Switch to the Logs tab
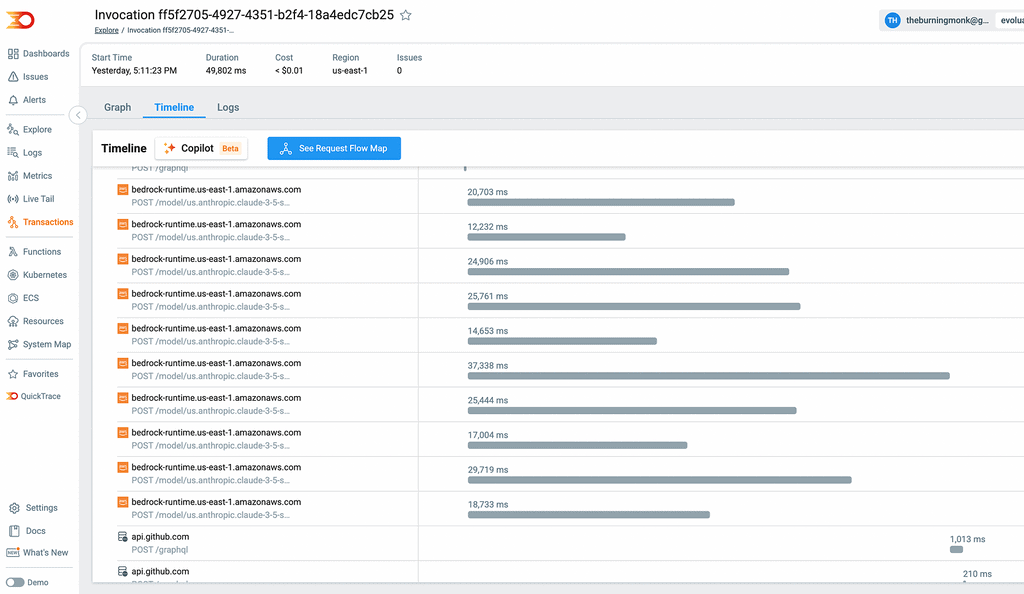Image resolution: width=1024 pixels, height=594 pixels. coord(228,107)
